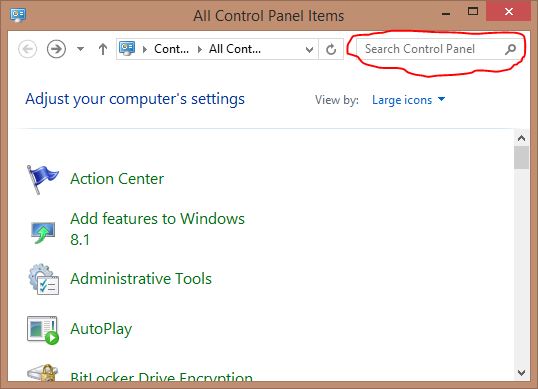Click the BitLocker Drive Encryption padlock icon
The width and height of the screenshot is (538, 389).
tap(43, 373)
